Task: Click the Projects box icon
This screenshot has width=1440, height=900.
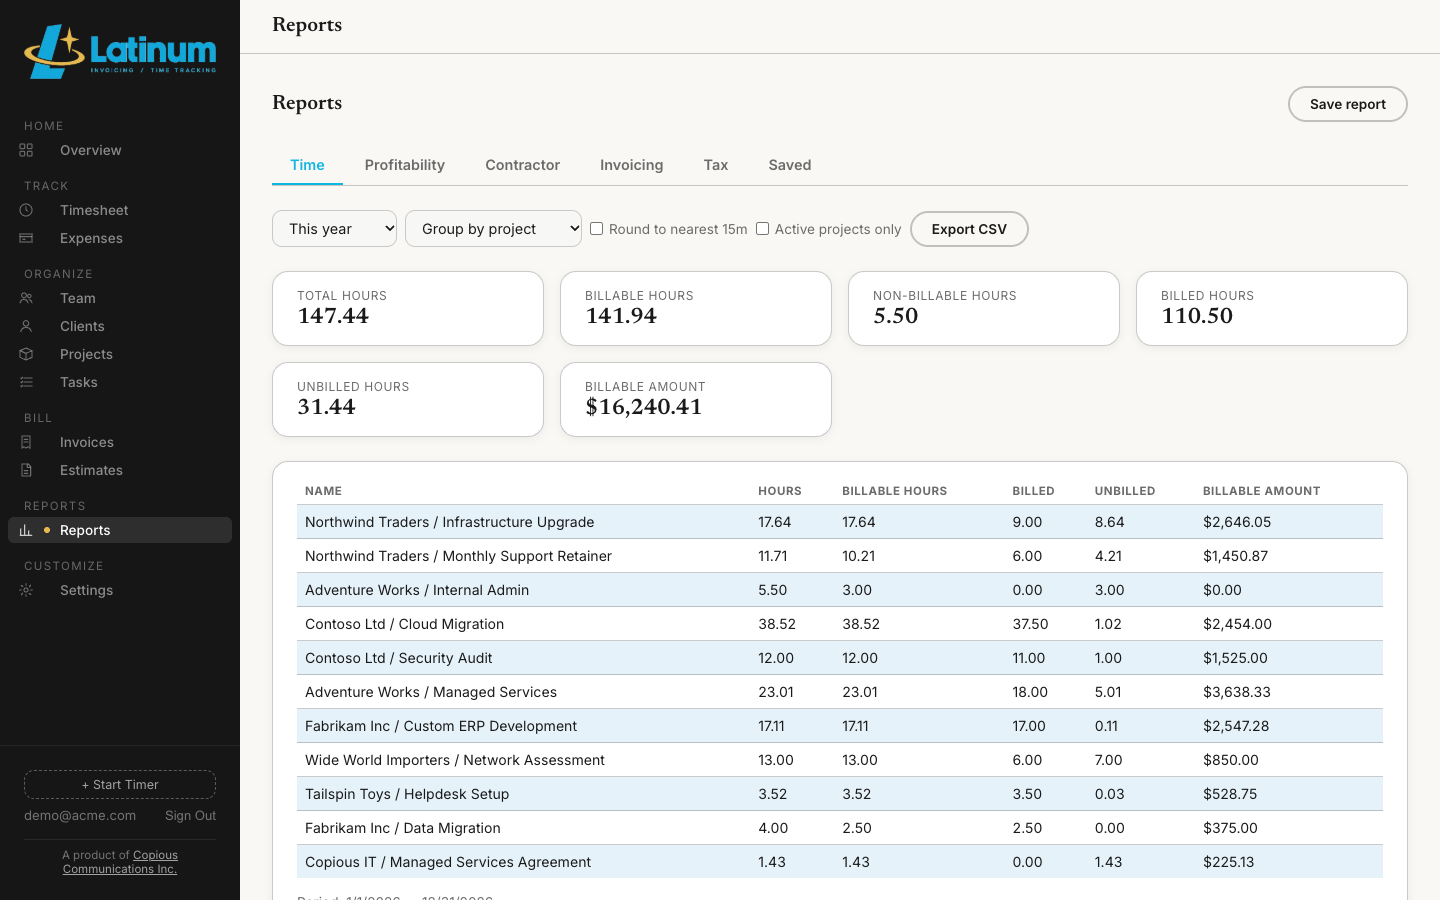Action: coord(26,354)
